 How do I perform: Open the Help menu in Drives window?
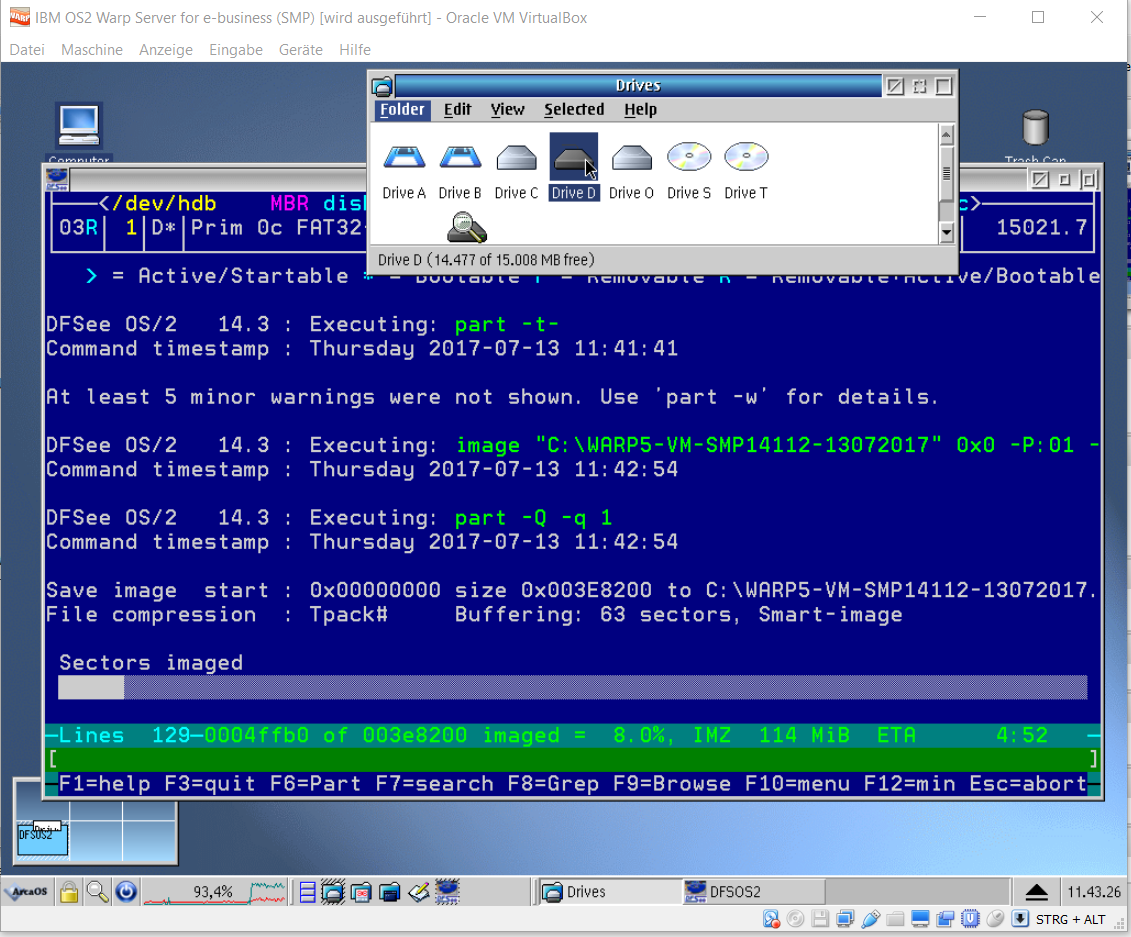pyautogui.click(x=641, y=110)
